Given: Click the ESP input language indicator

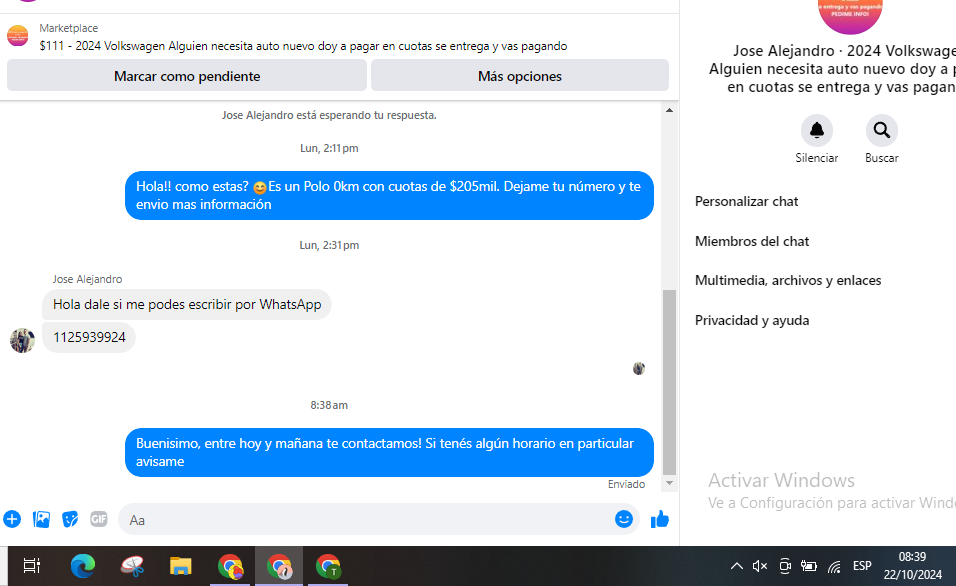Looking at the screenshot, I should click(862, 566).
